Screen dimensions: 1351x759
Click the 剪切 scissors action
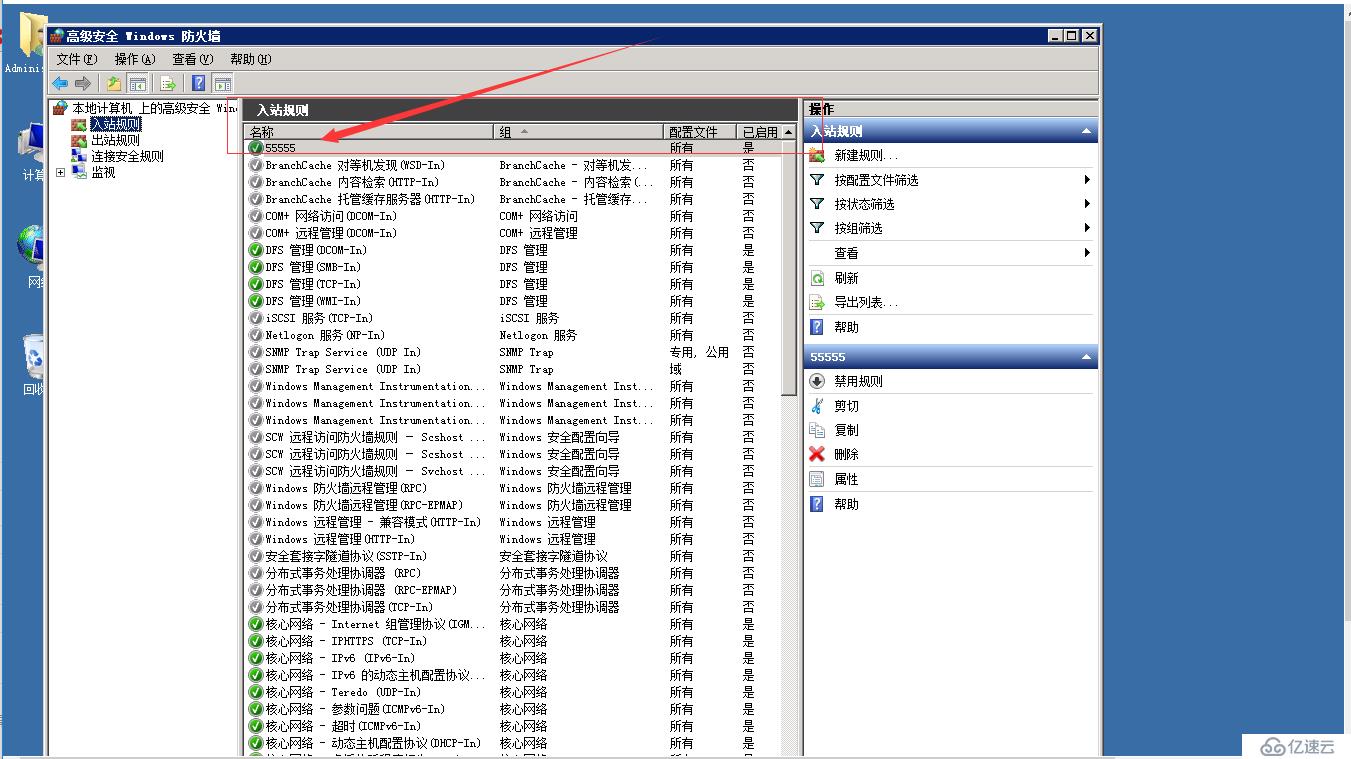[846, 406]
